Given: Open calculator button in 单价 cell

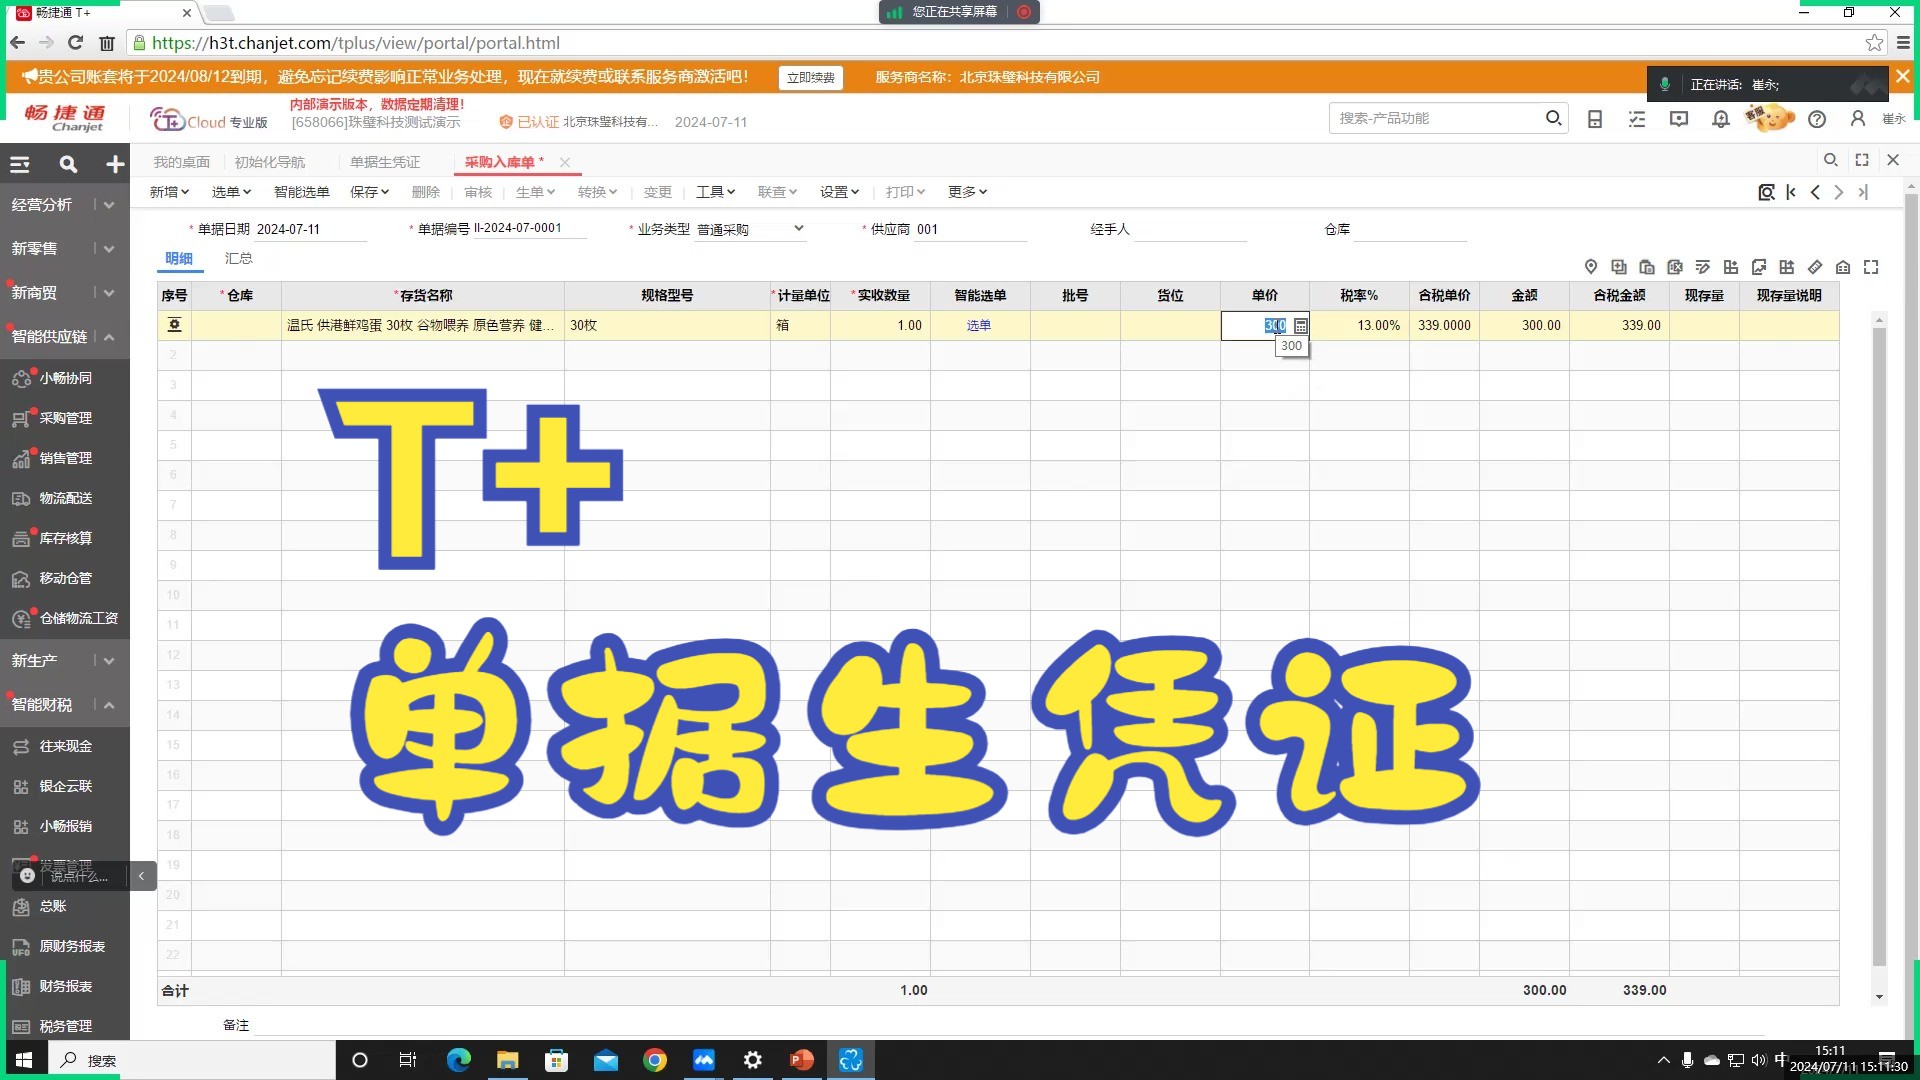Looking at the screenshot, I should pos(1300,326).
